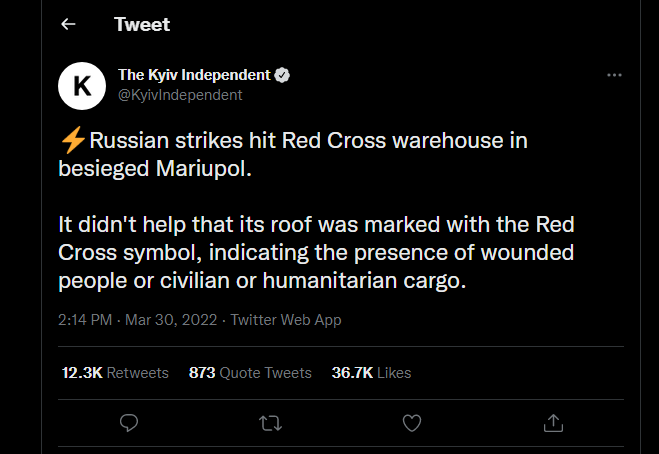Screen dimensions: 659x454
Task: View the 12.3K Retweets list
Action: (115, 373)
